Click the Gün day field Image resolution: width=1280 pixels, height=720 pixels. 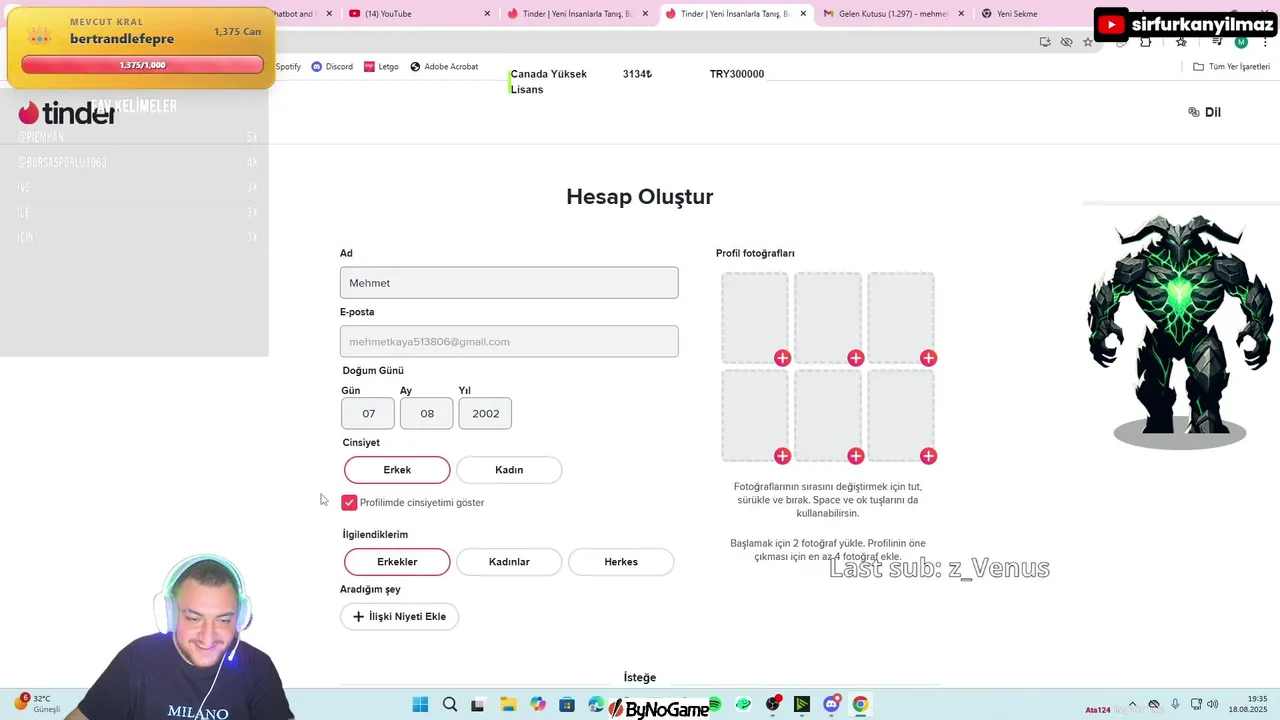(368, 414)
